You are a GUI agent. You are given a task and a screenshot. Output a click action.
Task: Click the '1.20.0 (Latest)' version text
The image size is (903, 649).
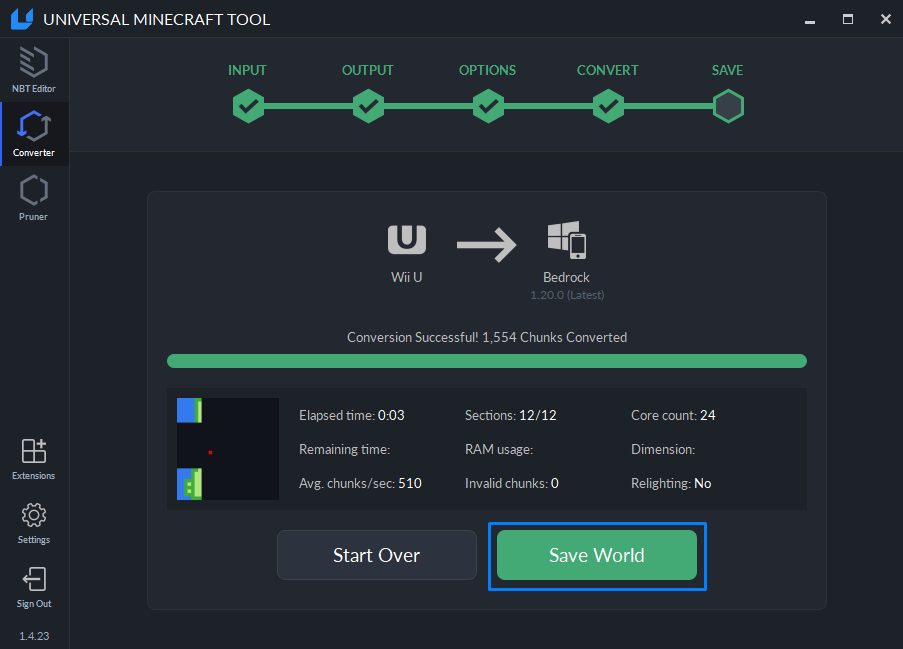pos(567,295)
